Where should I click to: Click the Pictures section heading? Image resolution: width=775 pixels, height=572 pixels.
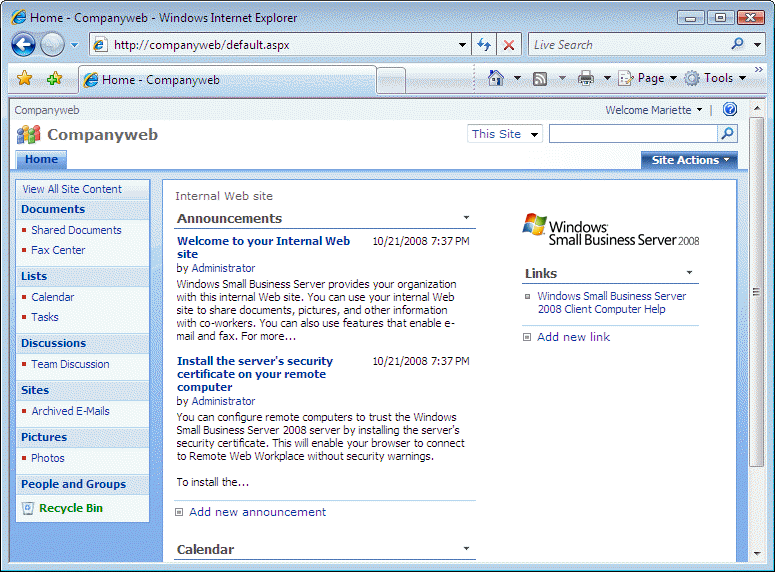click(x=43, y=437)
